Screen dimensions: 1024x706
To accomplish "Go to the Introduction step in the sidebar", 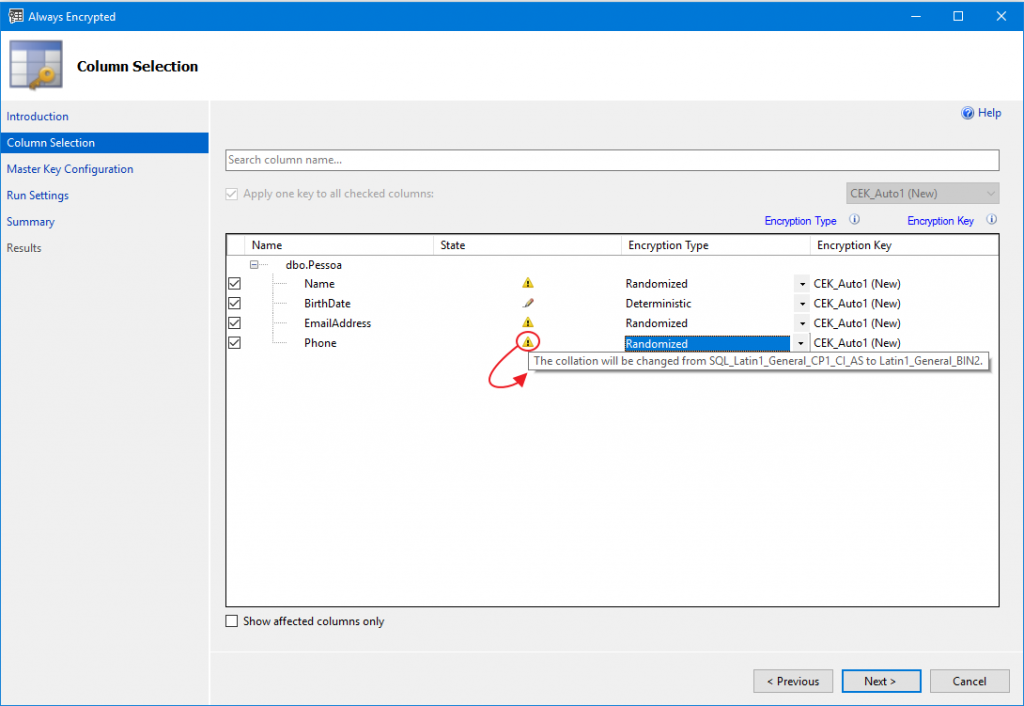I will pyautogui.click(x=37, y=116).
